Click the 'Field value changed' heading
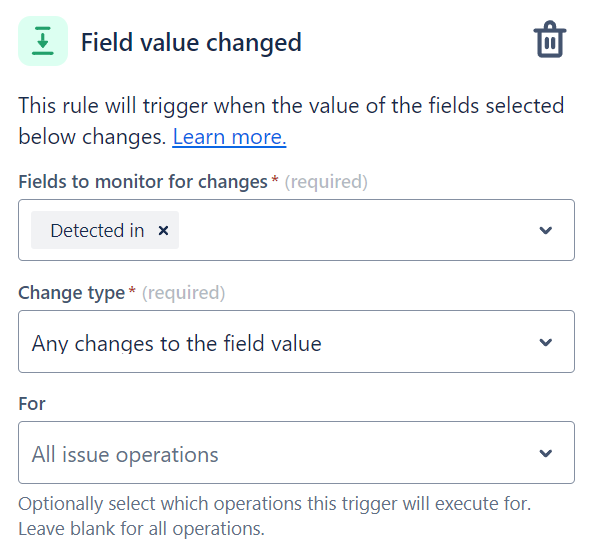This screenshot has width=592, height=556. click(191, 42)
